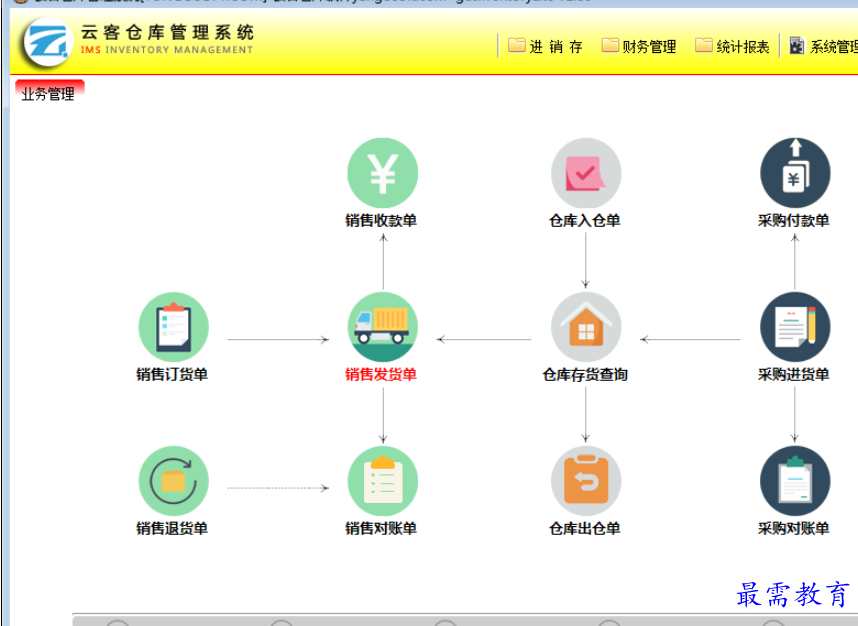This screenshot has height=626, width=858.
Task: Open the 仓库存货查询 inventory query icon
Action: (x=586, y=325)
